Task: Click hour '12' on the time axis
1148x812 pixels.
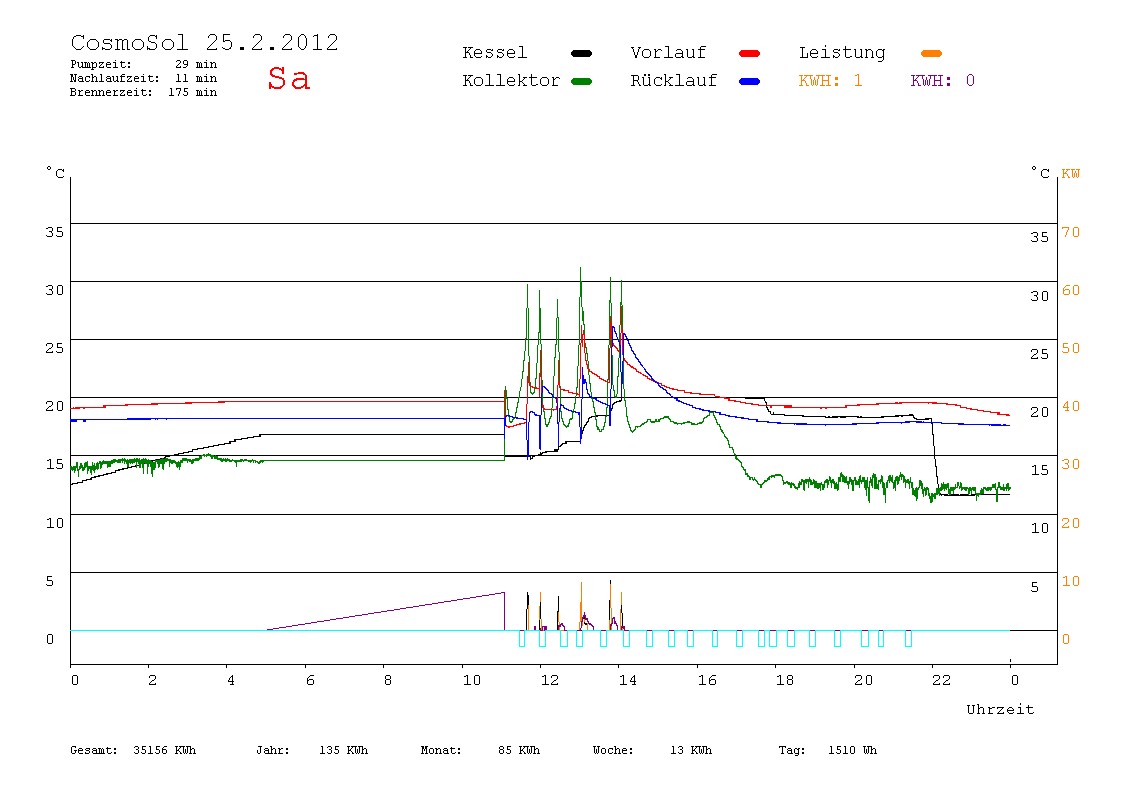Action: (549, 680)
